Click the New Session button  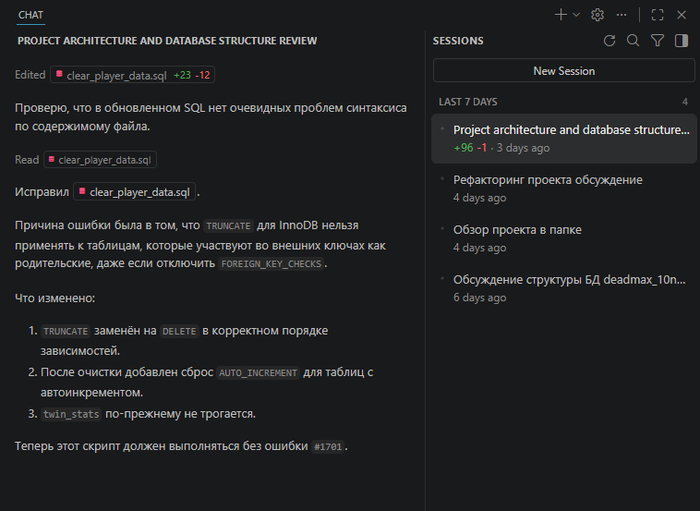tap(564, 71)
